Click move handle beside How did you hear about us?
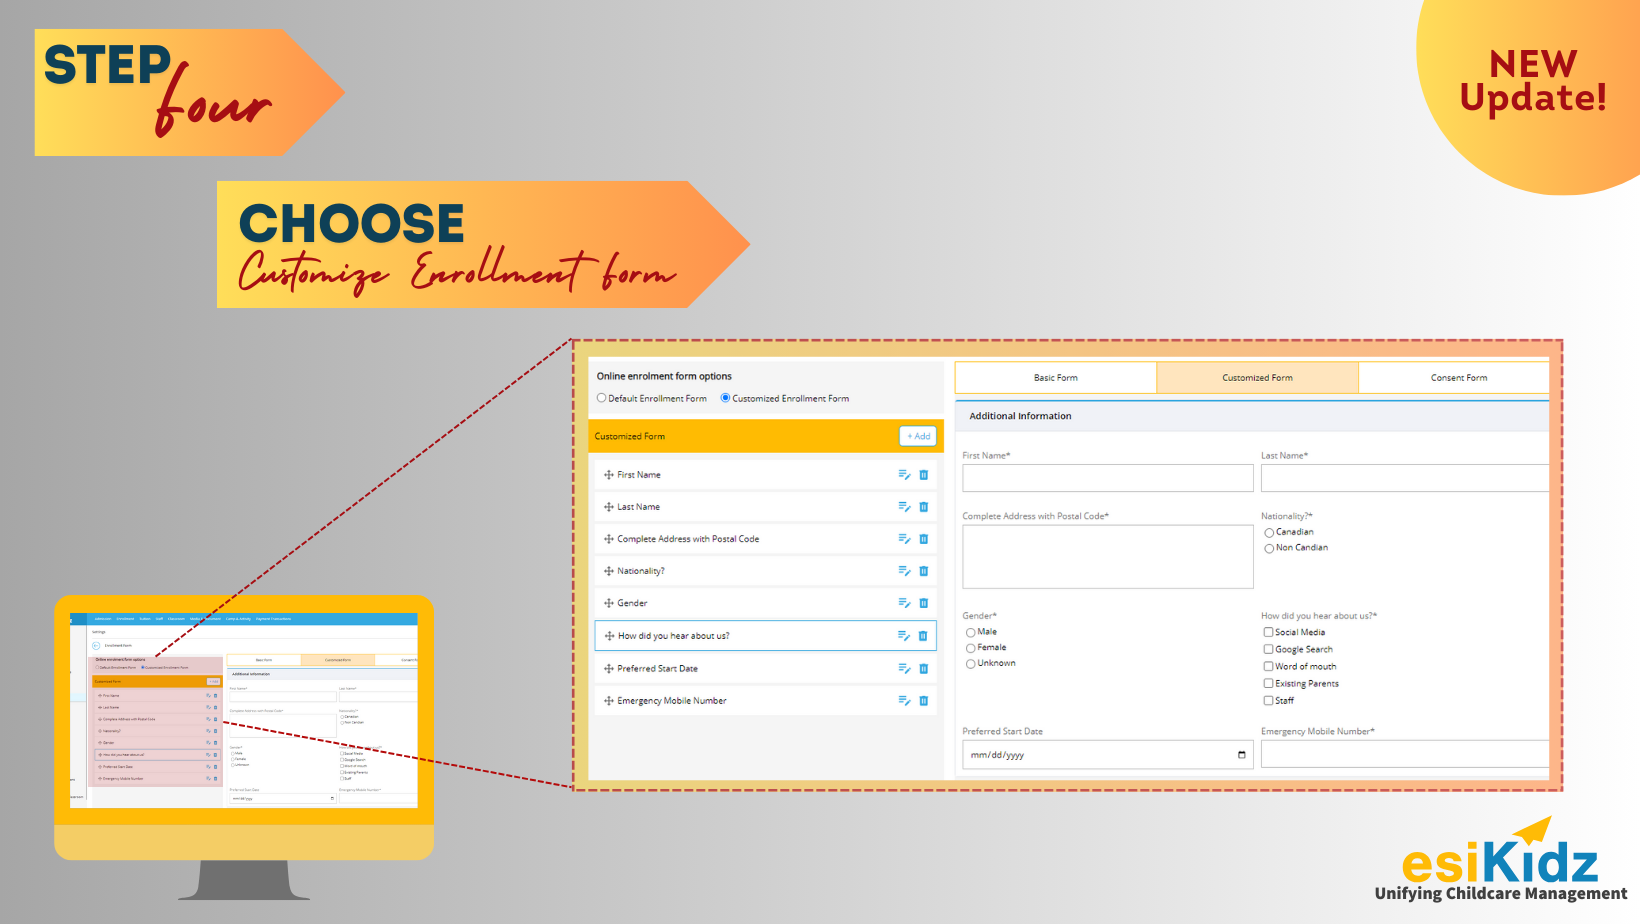 point(609,636)
